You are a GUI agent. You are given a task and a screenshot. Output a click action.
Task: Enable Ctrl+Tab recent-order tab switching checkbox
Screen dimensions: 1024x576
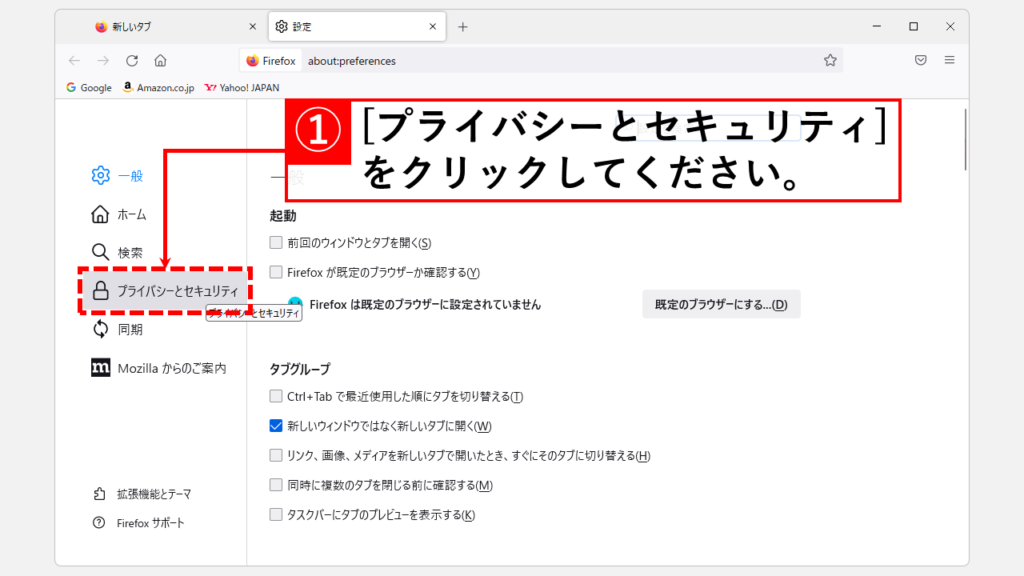pyautogui.click(x=276, y=397)
